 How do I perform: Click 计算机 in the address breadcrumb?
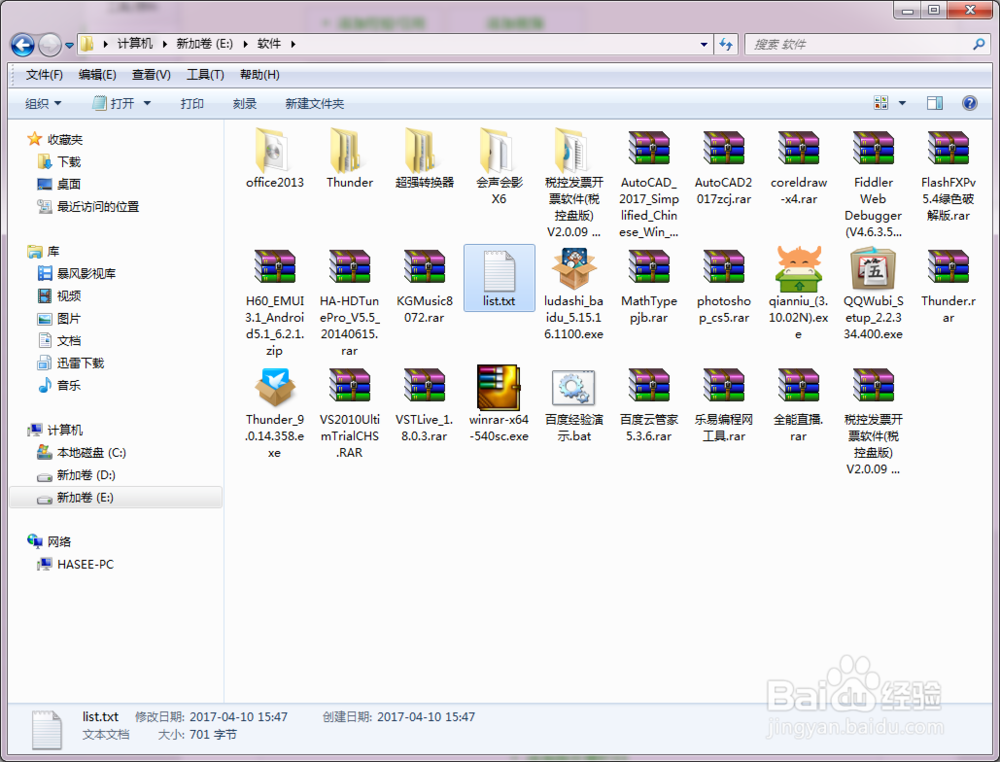pos(135,43)
